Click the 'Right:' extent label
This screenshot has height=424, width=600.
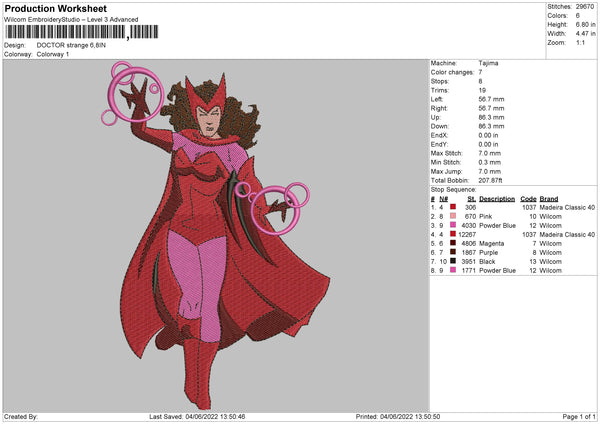click(x=439, y=108)
